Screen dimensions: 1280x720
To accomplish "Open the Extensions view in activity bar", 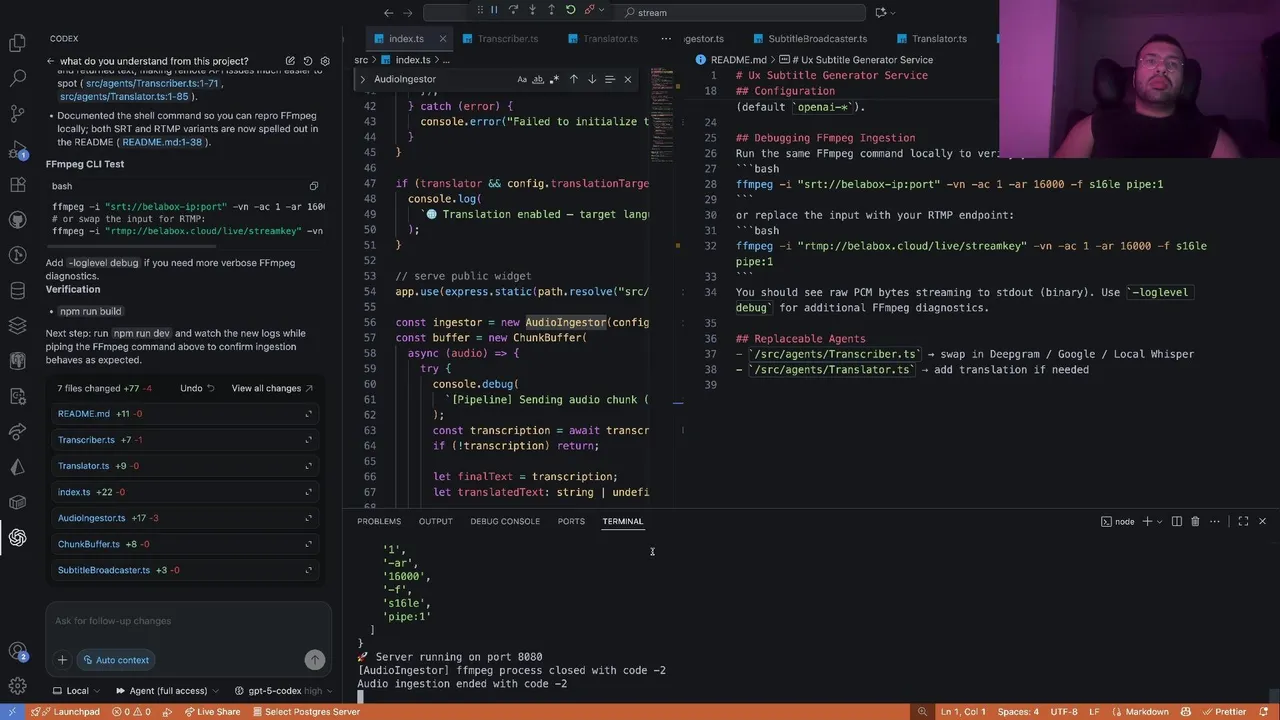I will 17,185.
